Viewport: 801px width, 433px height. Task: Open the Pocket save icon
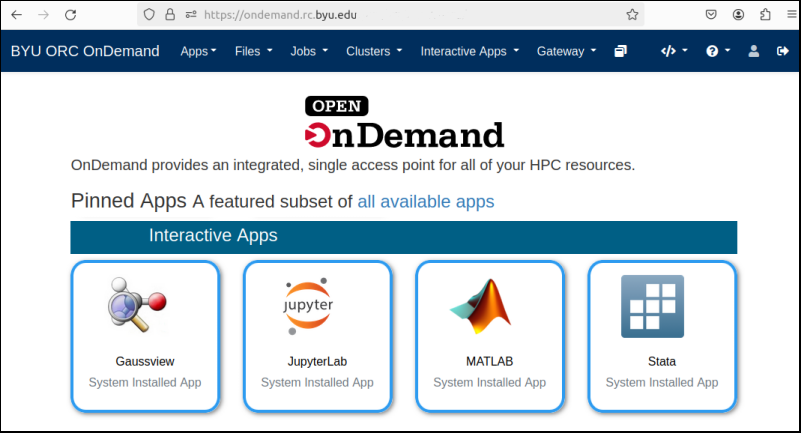click(x=711, y=14)
